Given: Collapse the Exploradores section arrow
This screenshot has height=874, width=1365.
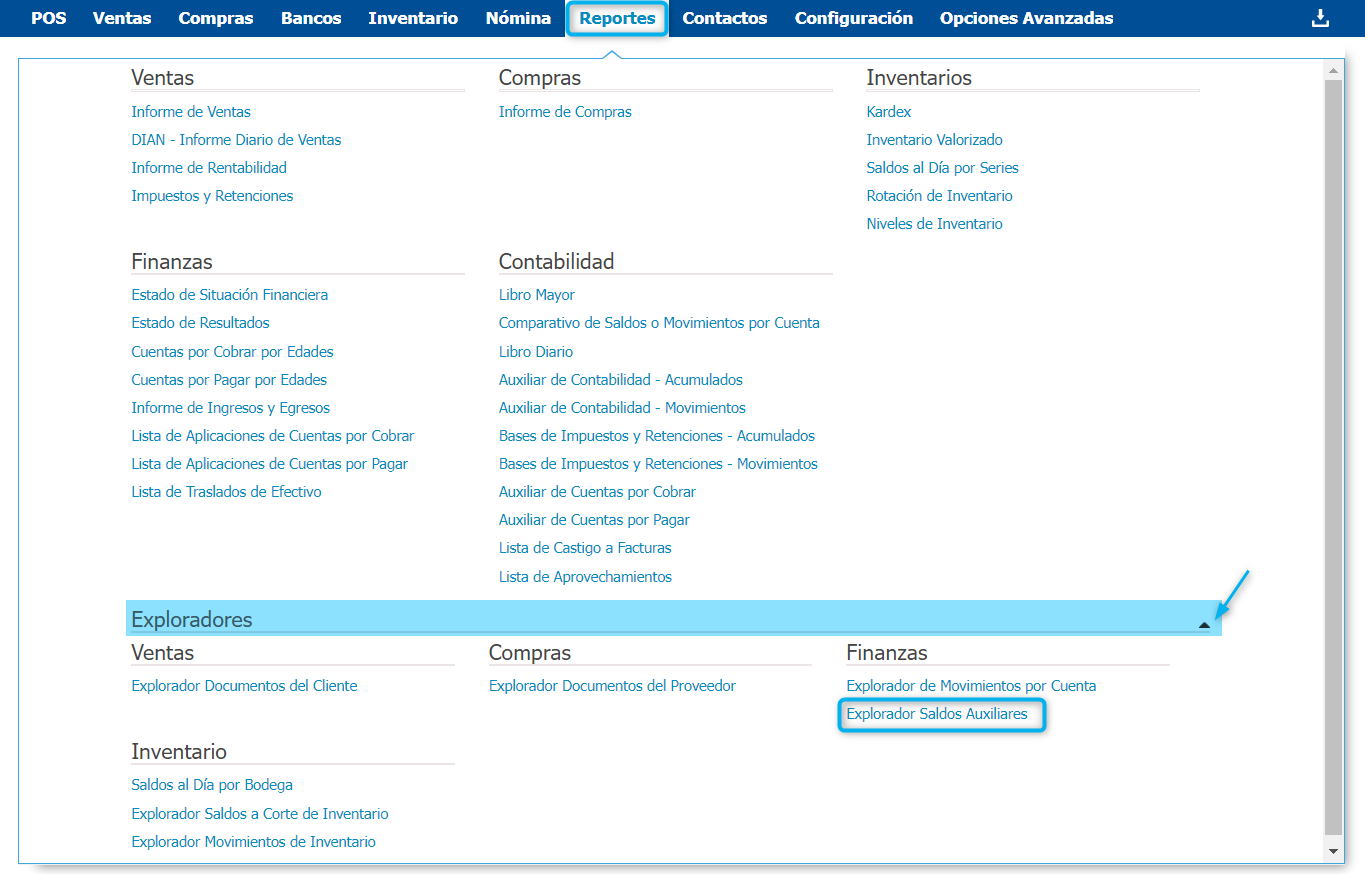Looking at the screenshot, I should 1204,624.
